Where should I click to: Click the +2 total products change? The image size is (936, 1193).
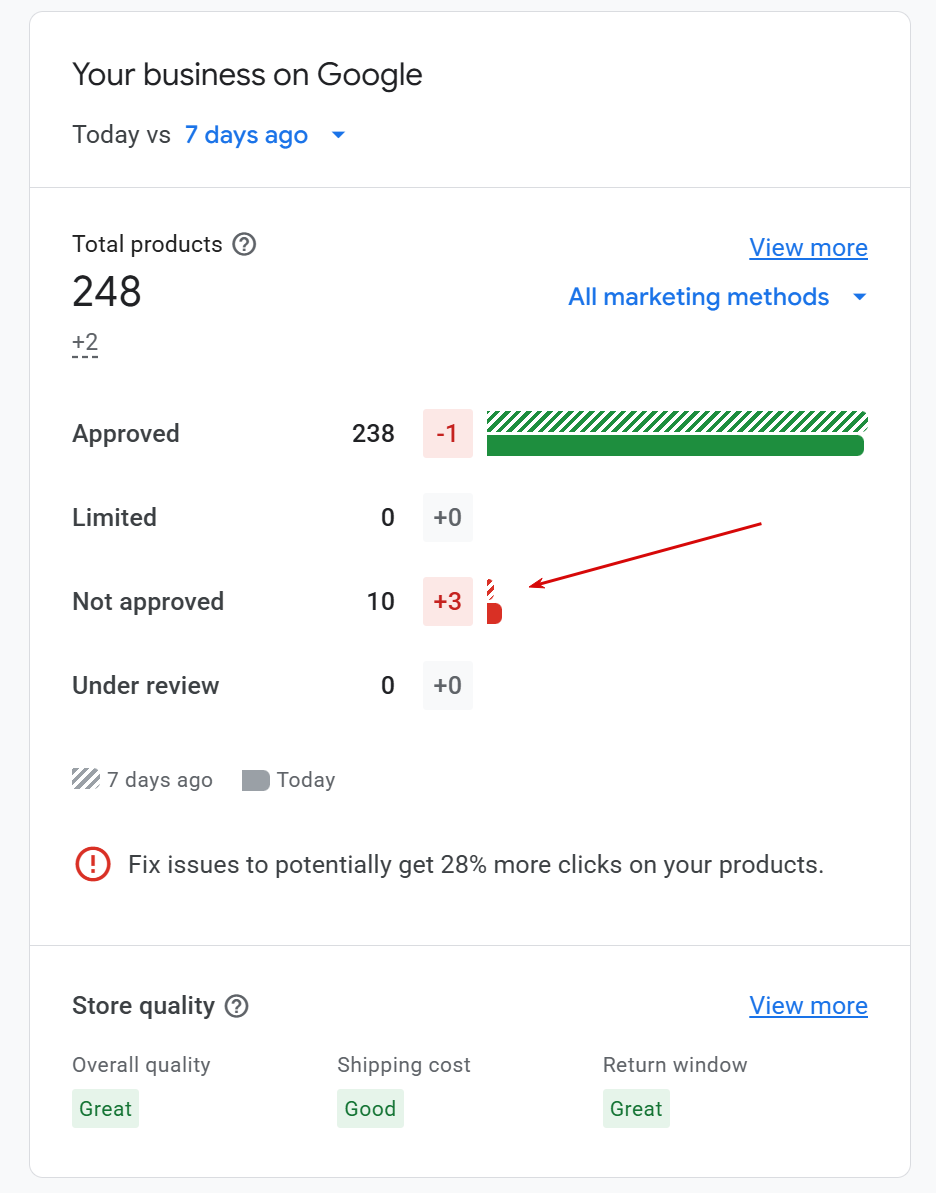85,344
